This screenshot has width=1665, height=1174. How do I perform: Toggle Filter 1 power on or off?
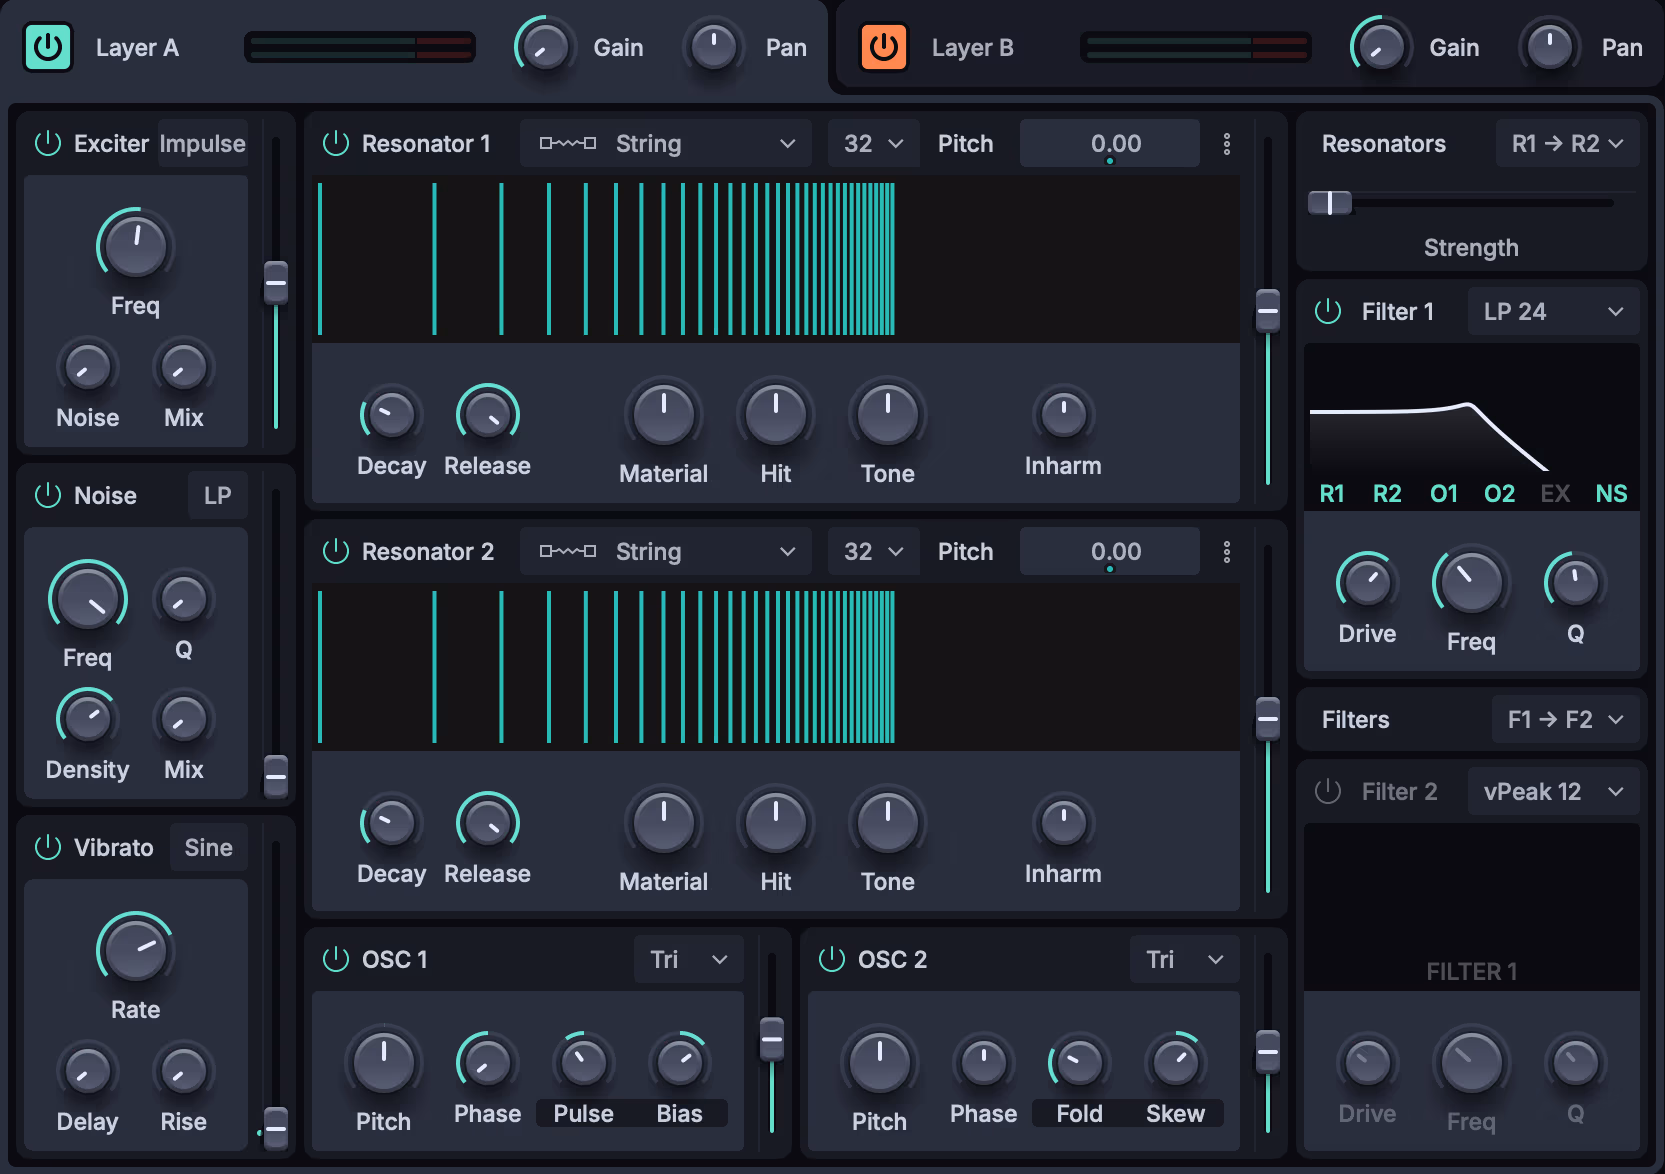1328,312
